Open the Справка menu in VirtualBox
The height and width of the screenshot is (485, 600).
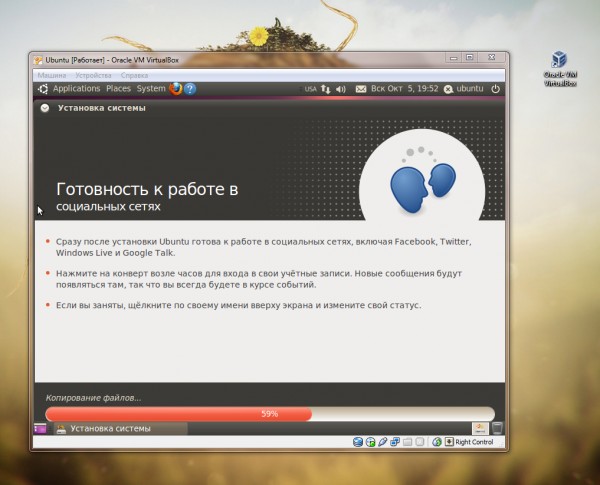coord(134,75)
